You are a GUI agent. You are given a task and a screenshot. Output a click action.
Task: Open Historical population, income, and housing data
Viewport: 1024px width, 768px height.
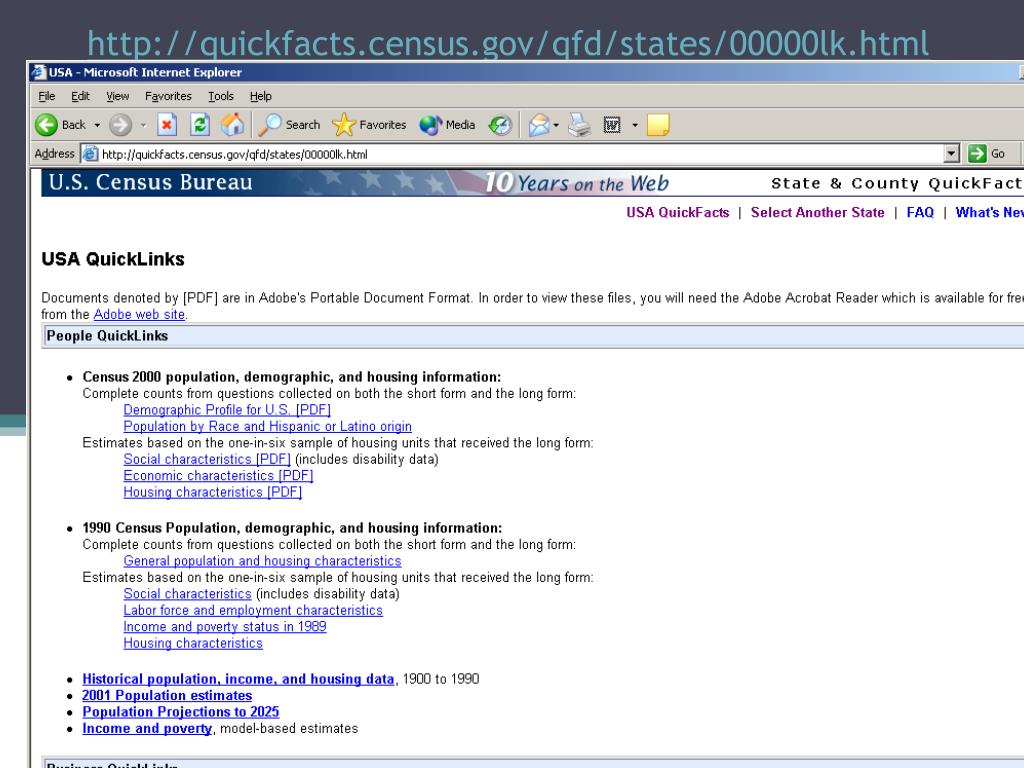click(x=238, y=679)
